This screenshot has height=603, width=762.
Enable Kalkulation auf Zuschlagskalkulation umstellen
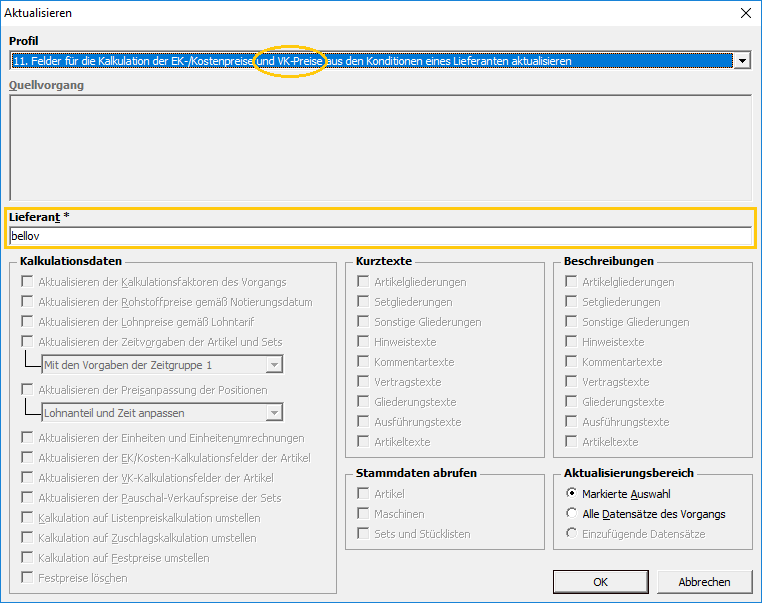click(27, 538)
